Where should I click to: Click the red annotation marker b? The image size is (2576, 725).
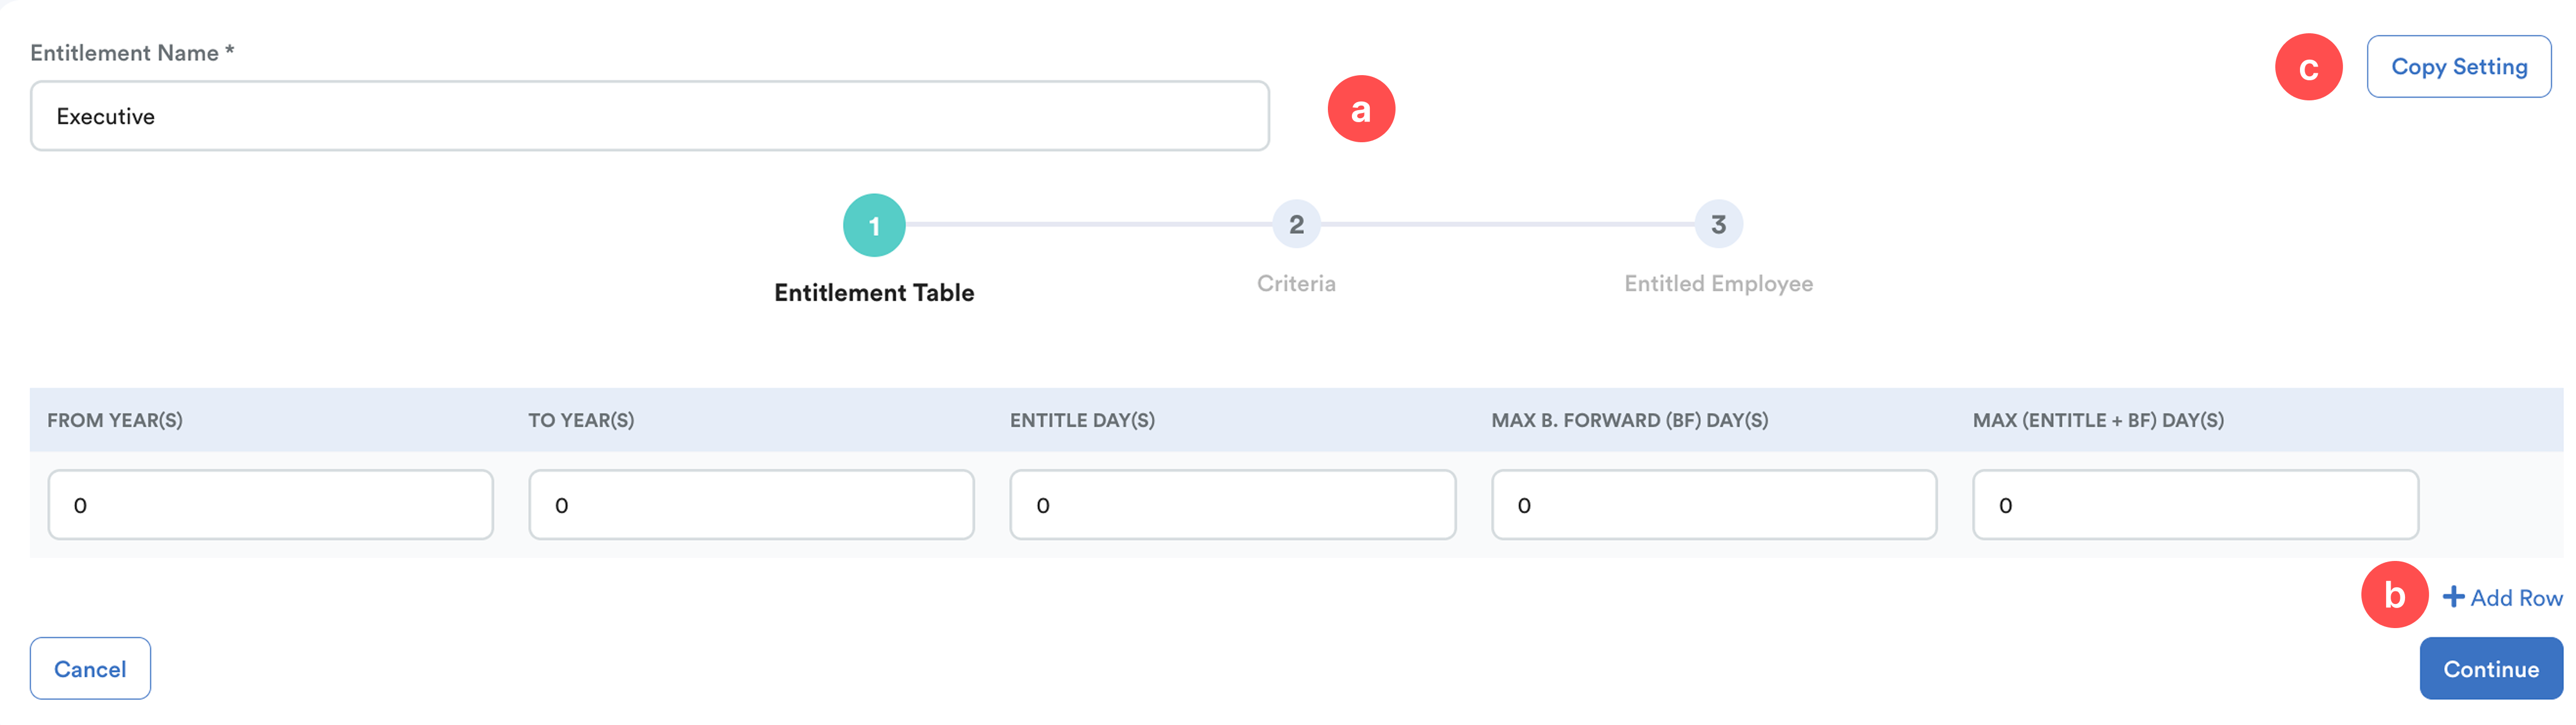2393,595
